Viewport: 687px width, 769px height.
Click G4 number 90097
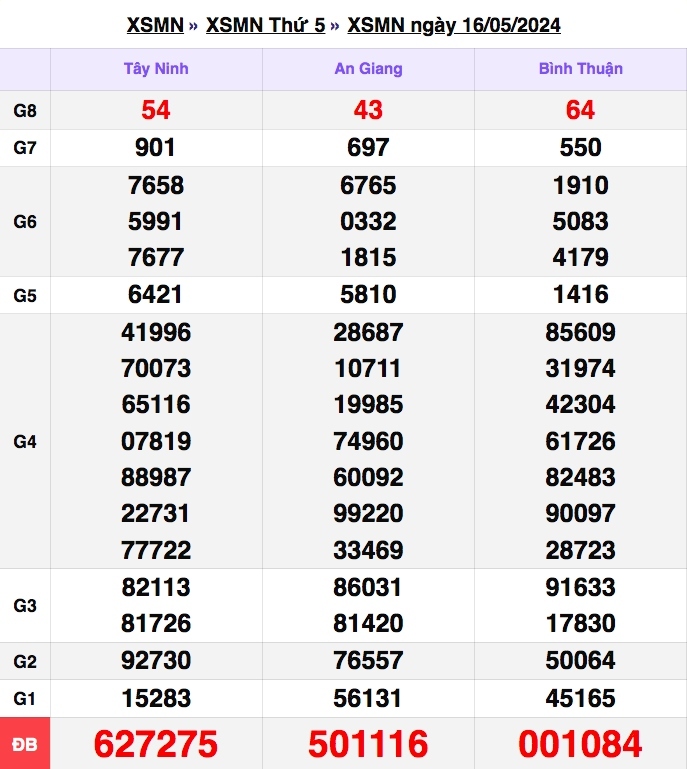581,514
